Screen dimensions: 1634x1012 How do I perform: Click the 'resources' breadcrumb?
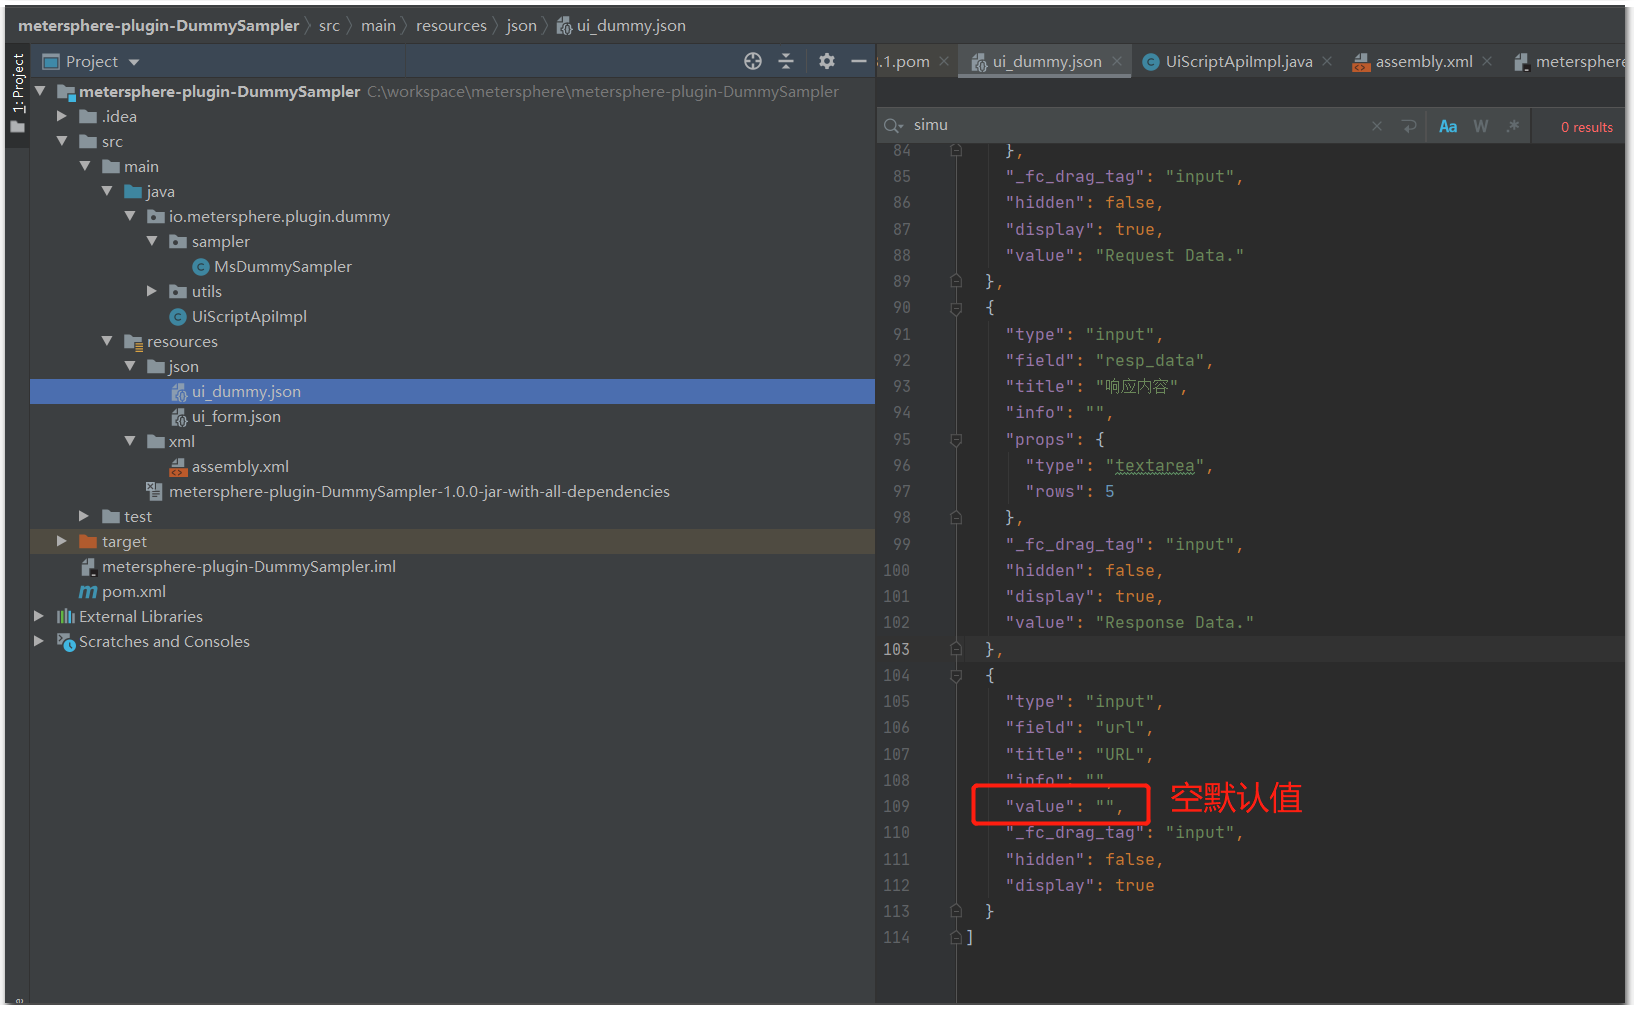451,25
